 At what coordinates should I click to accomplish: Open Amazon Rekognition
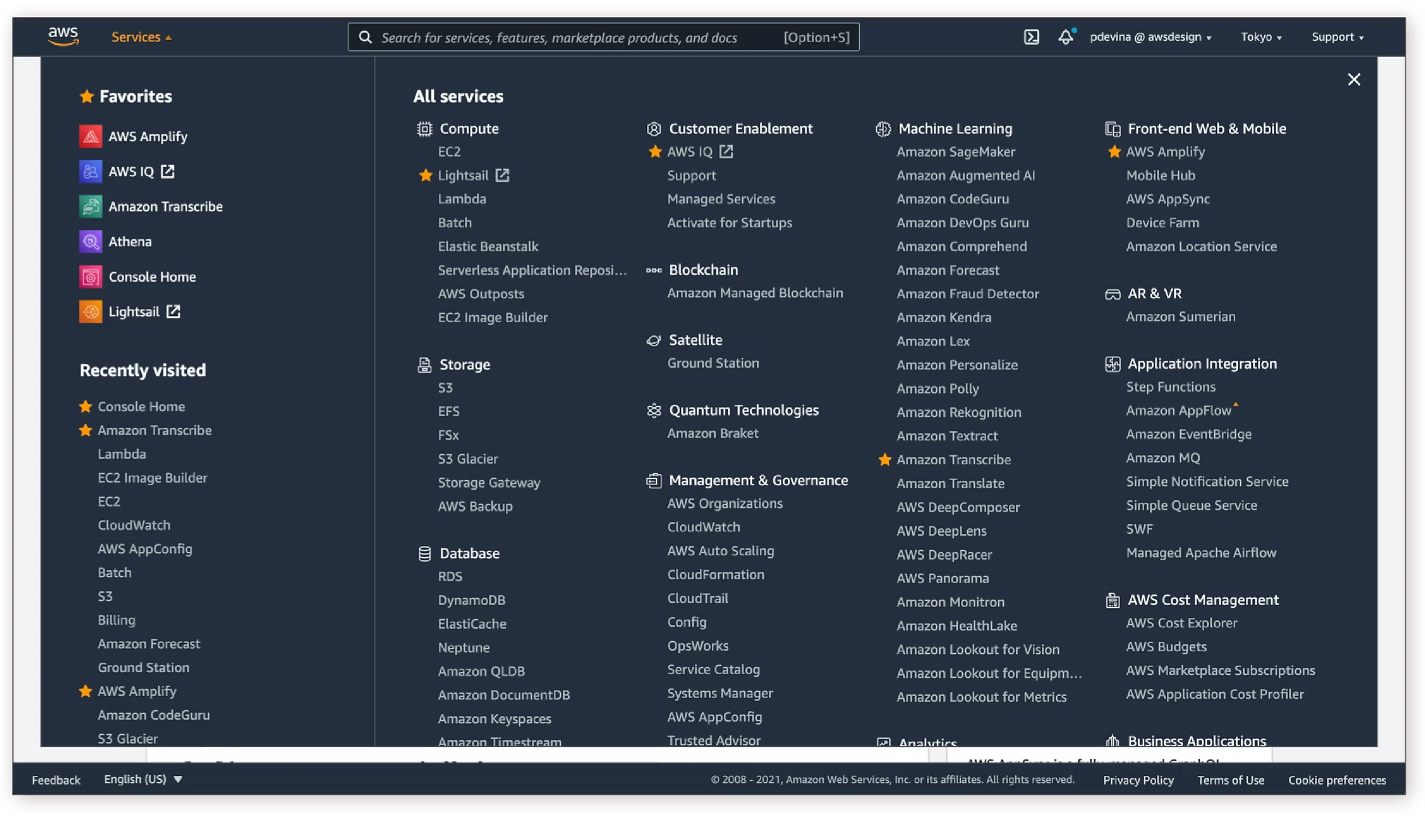coord(959,412)
